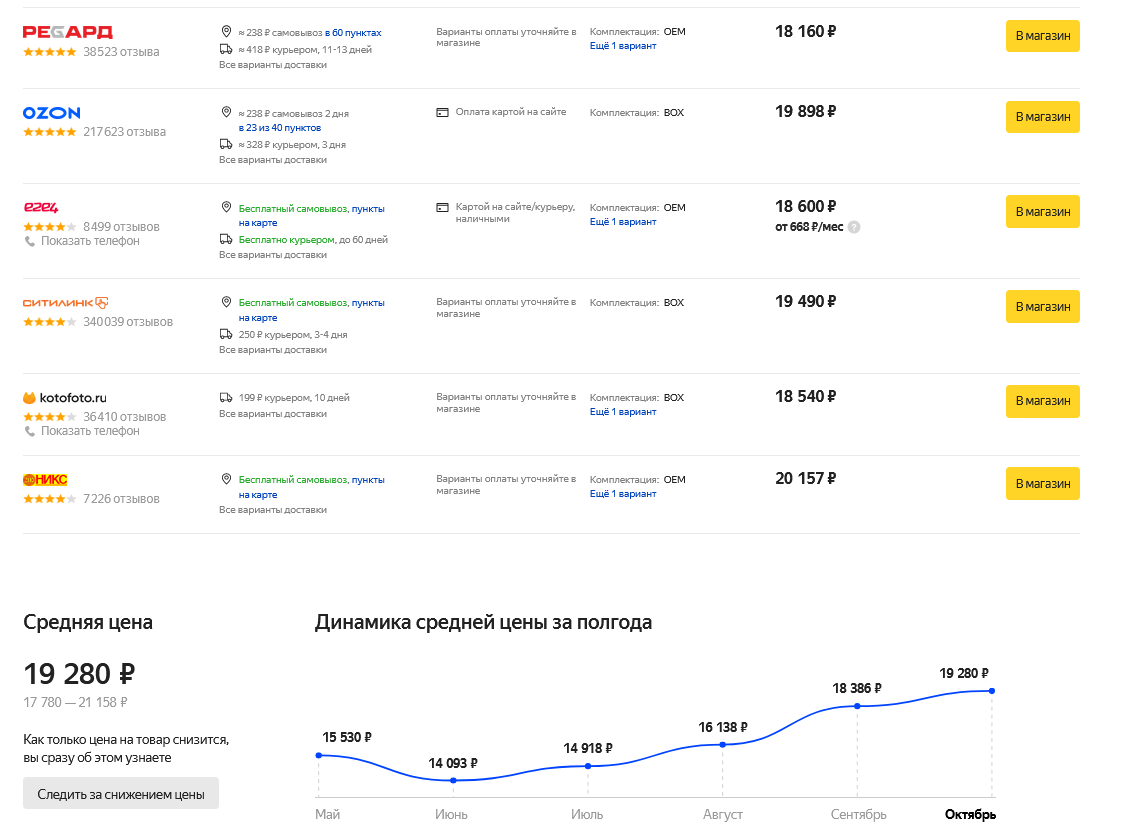Viewport: 1125px width, 829px height.
Task: Click star rating of Ситилинк
Action: tap(50, 322)
